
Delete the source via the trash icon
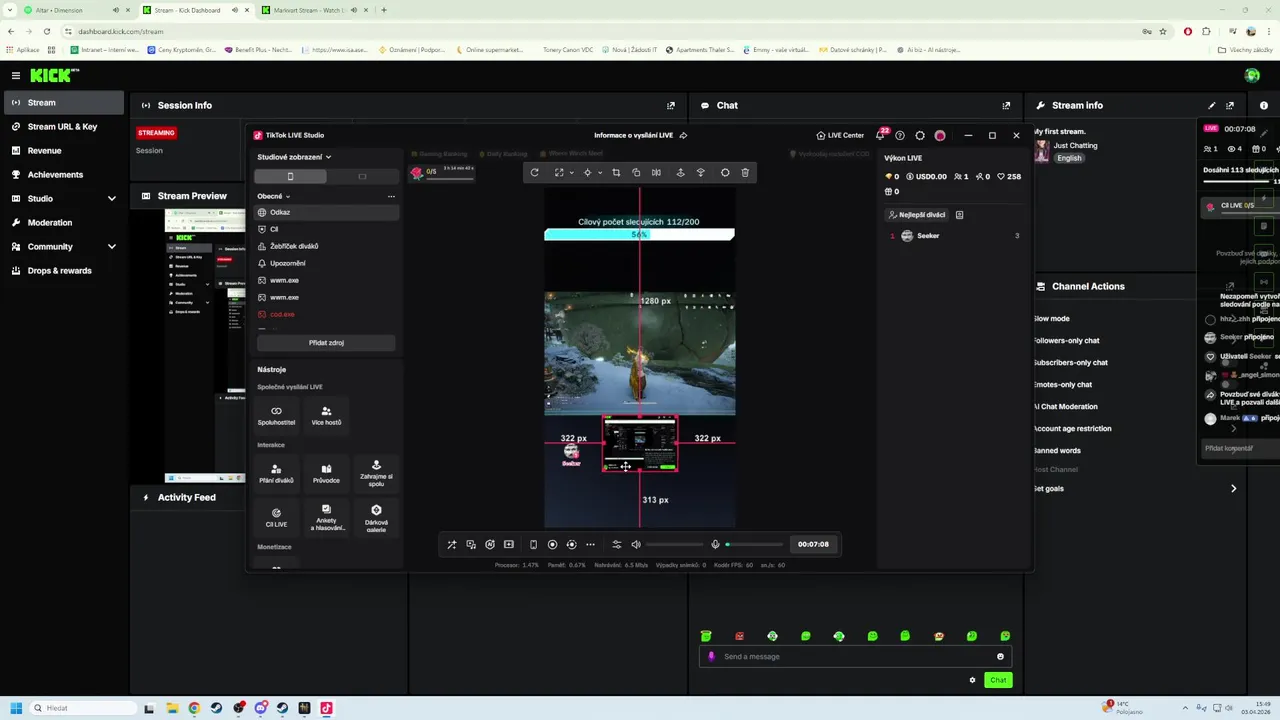[745, 173]
